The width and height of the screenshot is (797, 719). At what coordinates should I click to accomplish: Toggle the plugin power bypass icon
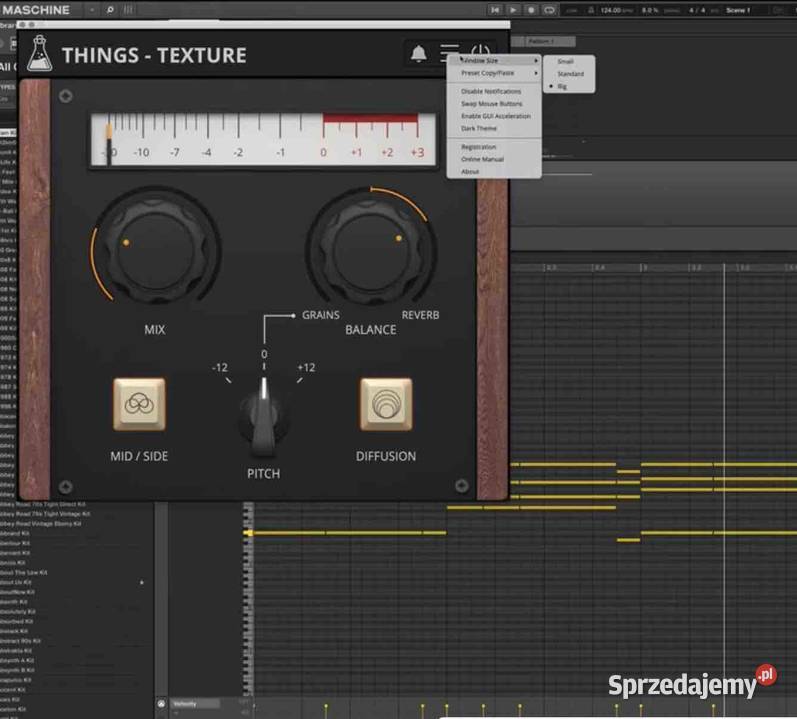click(480, 51)
